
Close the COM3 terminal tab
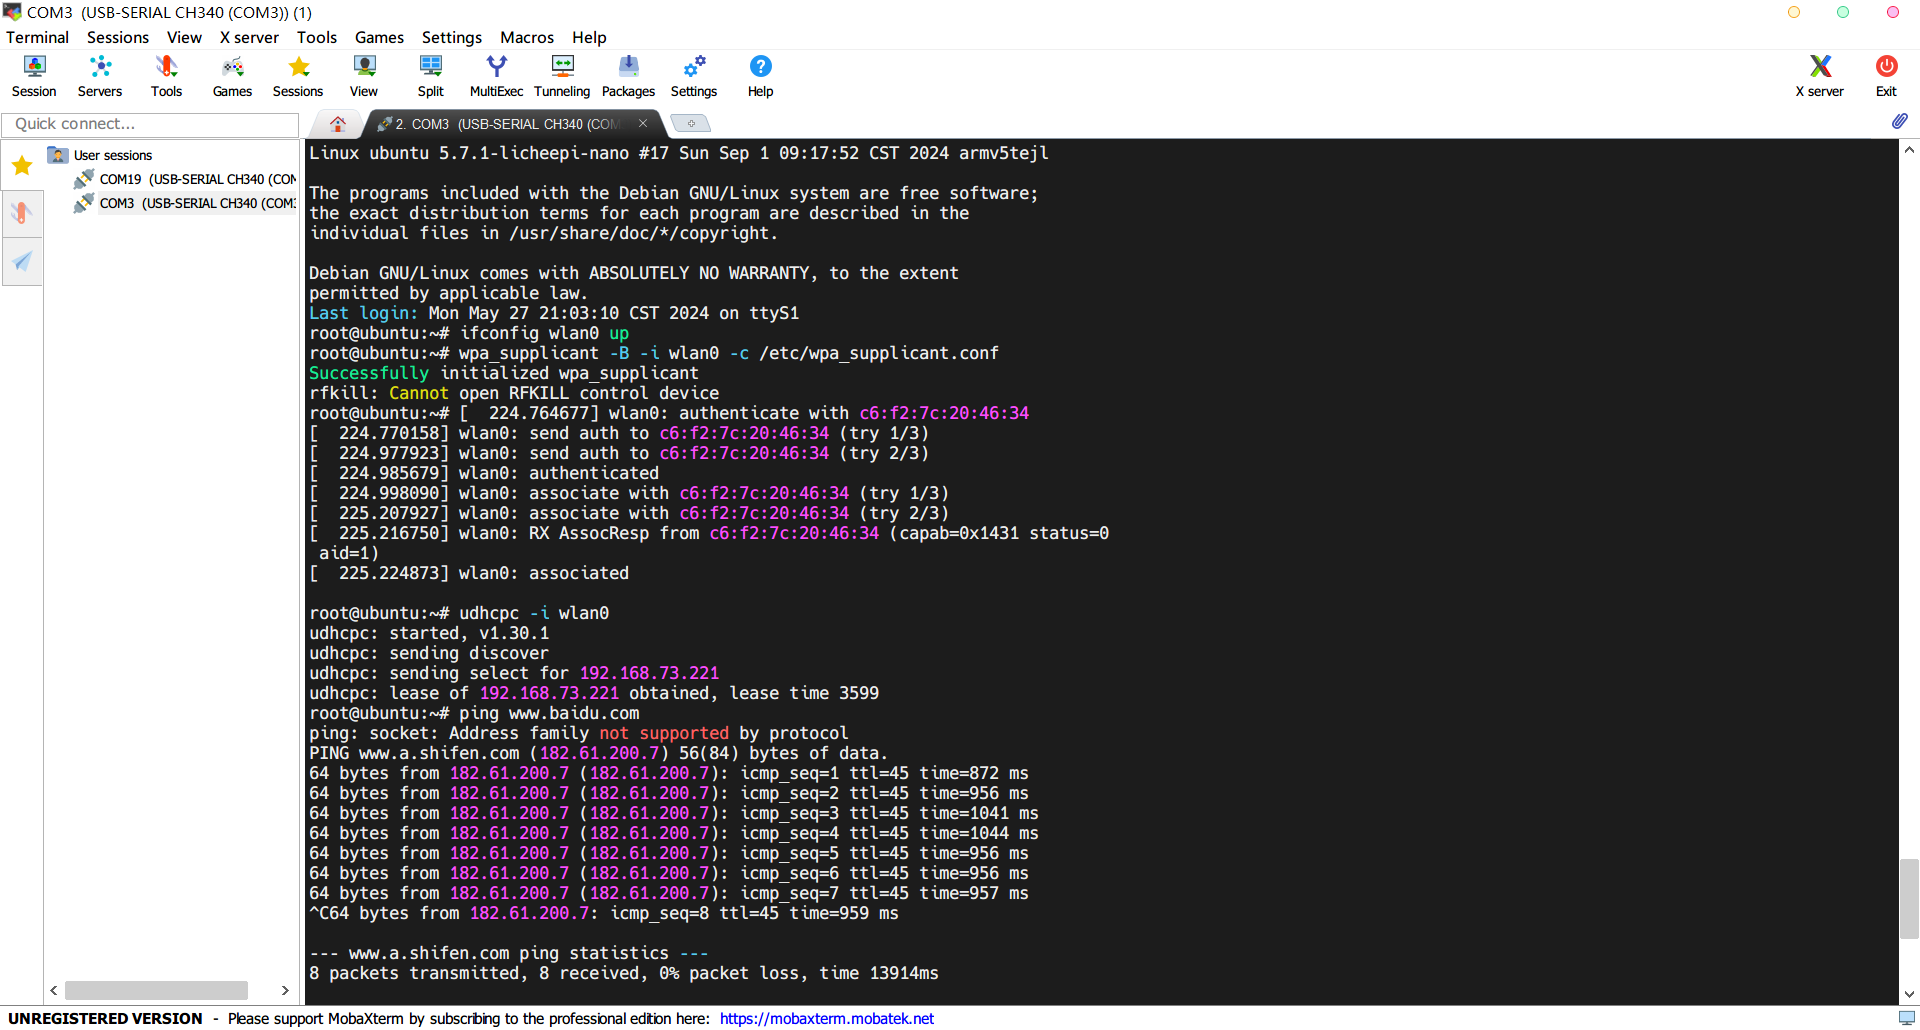point(643,123)
